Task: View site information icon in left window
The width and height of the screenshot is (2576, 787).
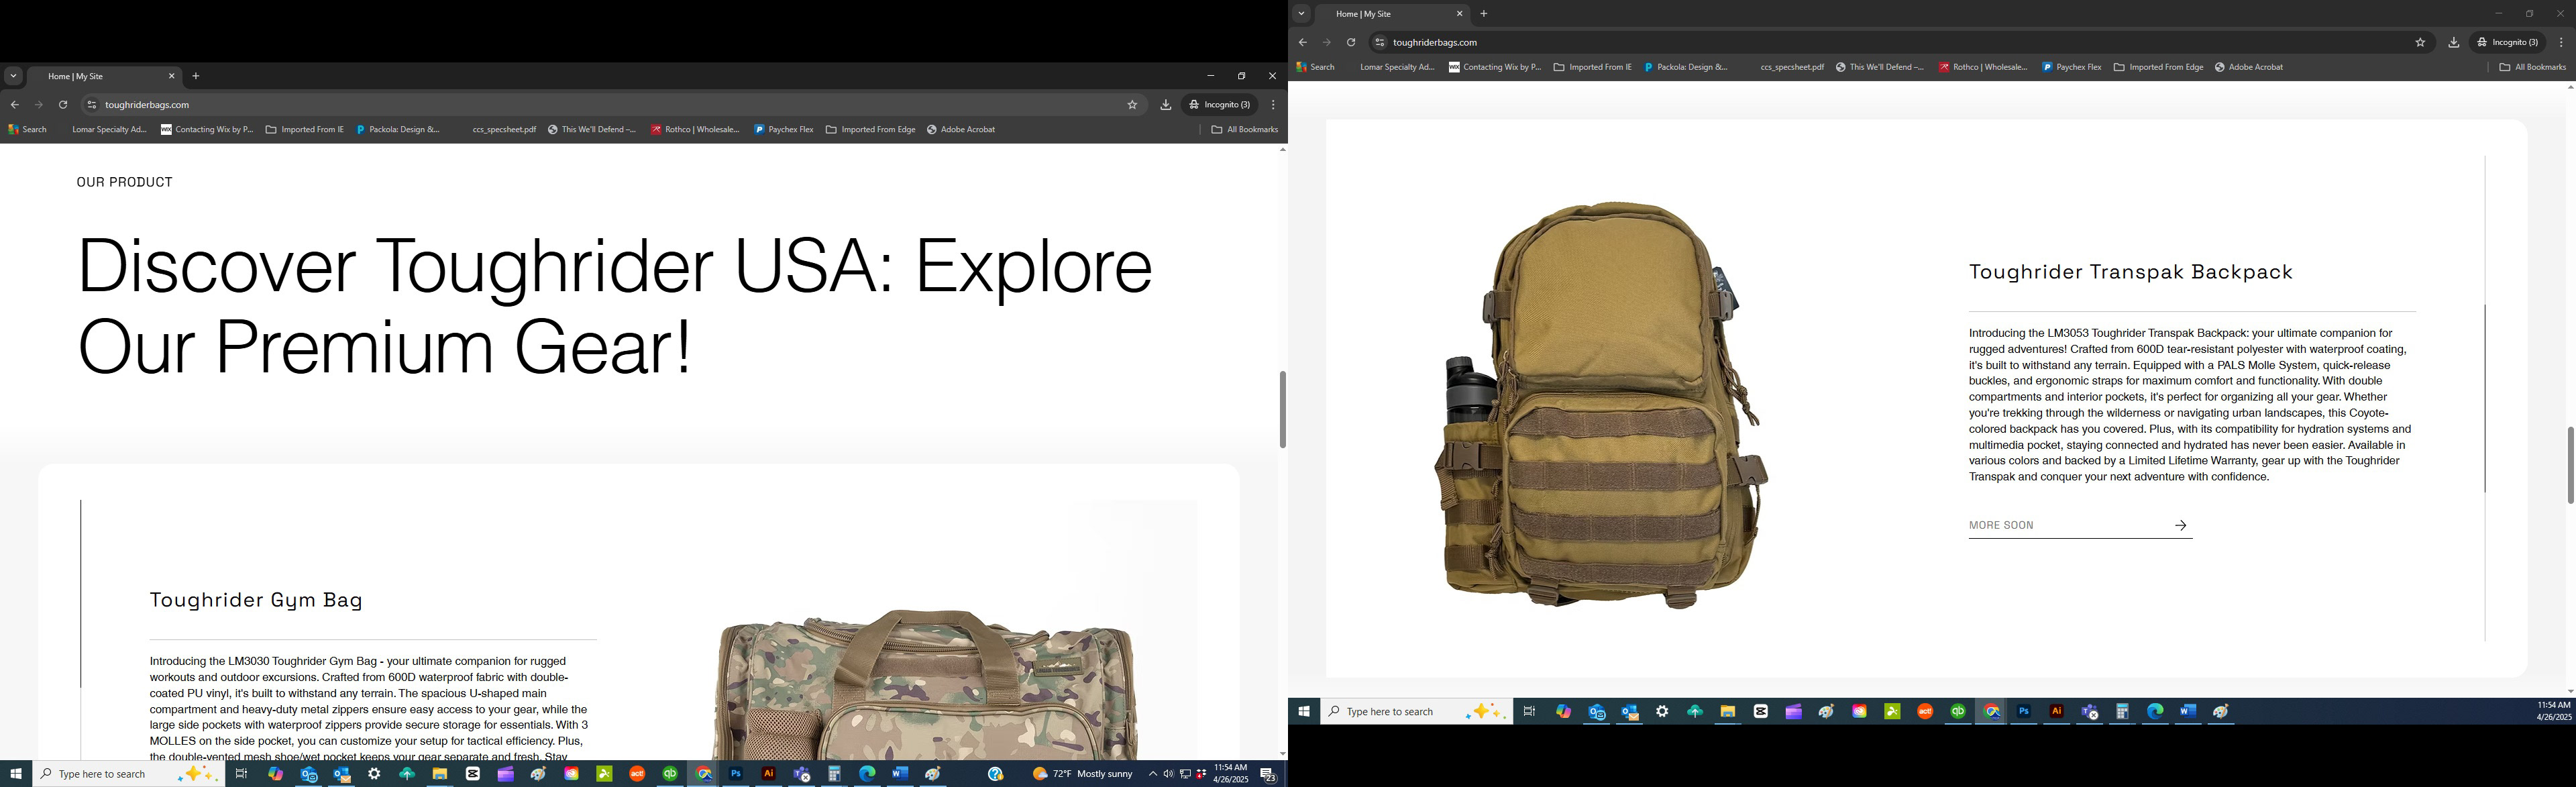Action: click(x=92, y=105)
